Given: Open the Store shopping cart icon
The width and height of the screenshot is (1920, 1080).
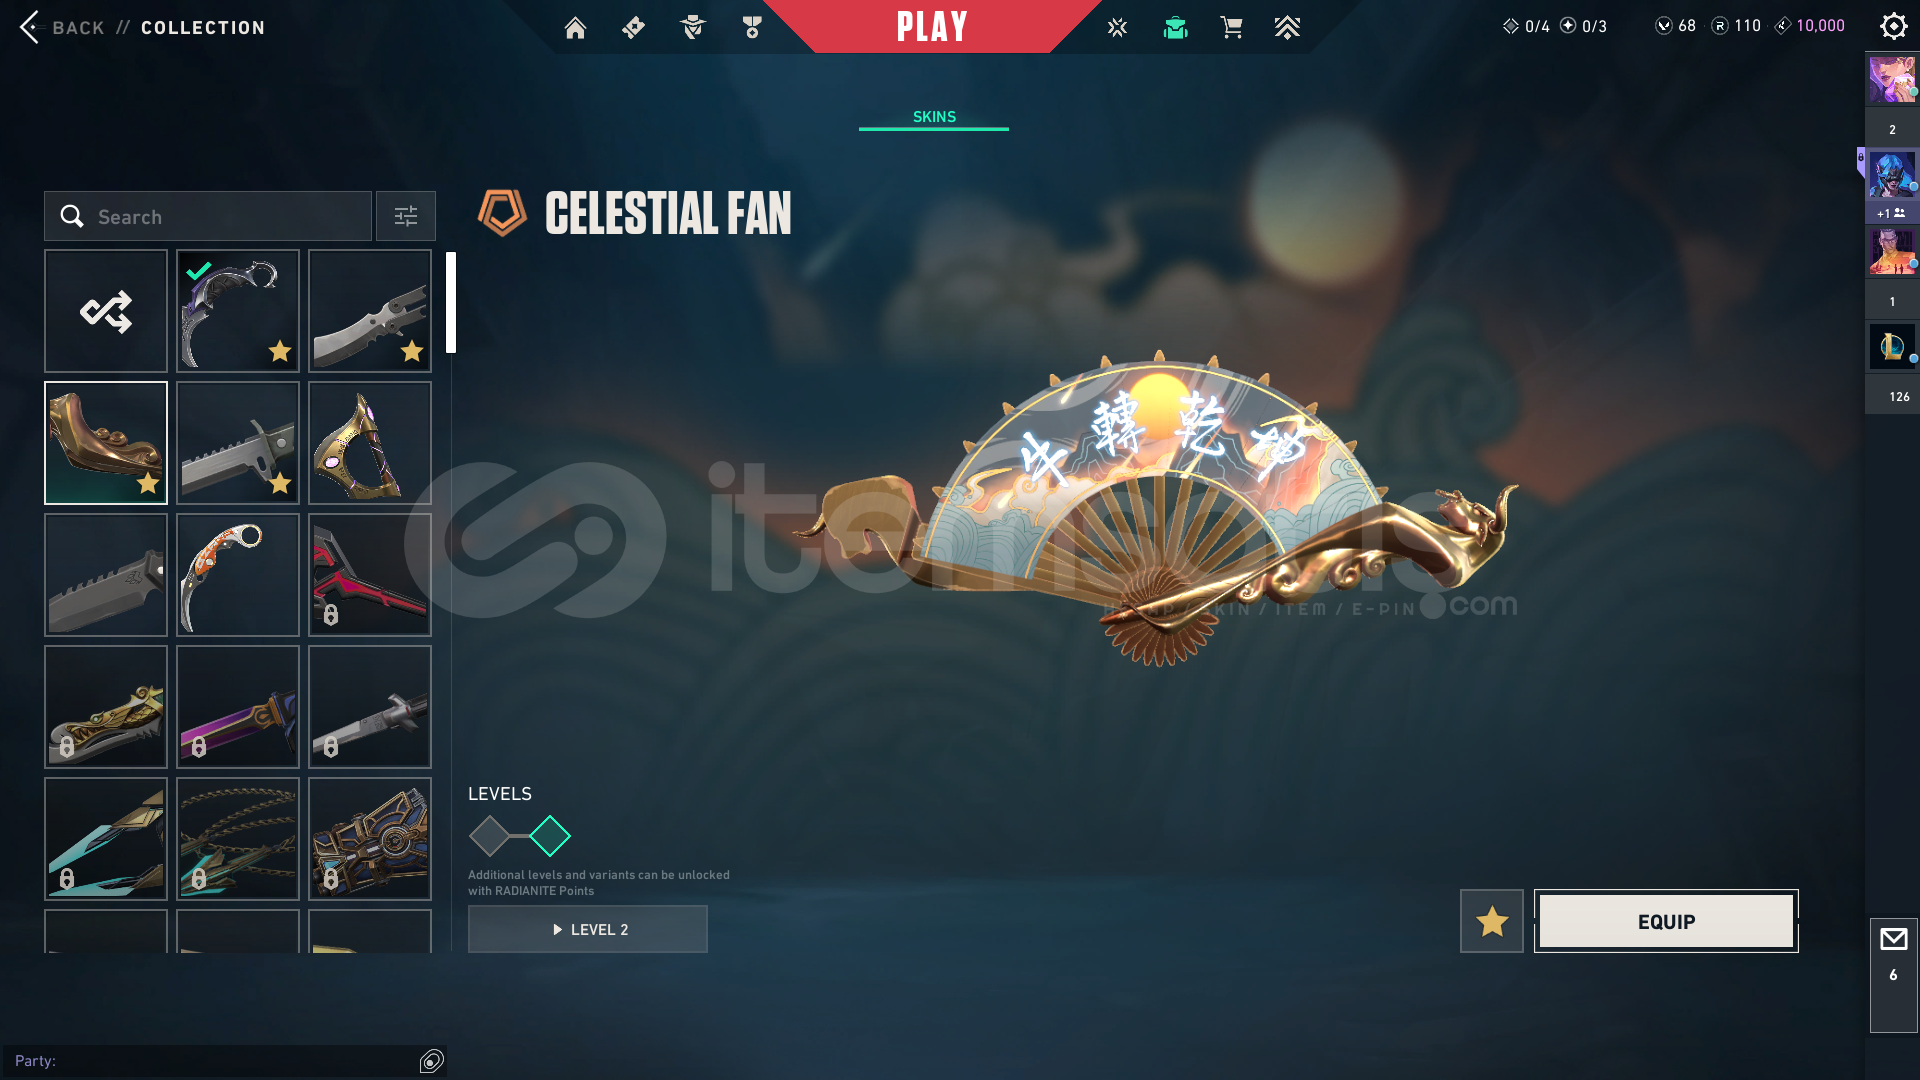Looking at the screenshot, I should pos(1231,28).
